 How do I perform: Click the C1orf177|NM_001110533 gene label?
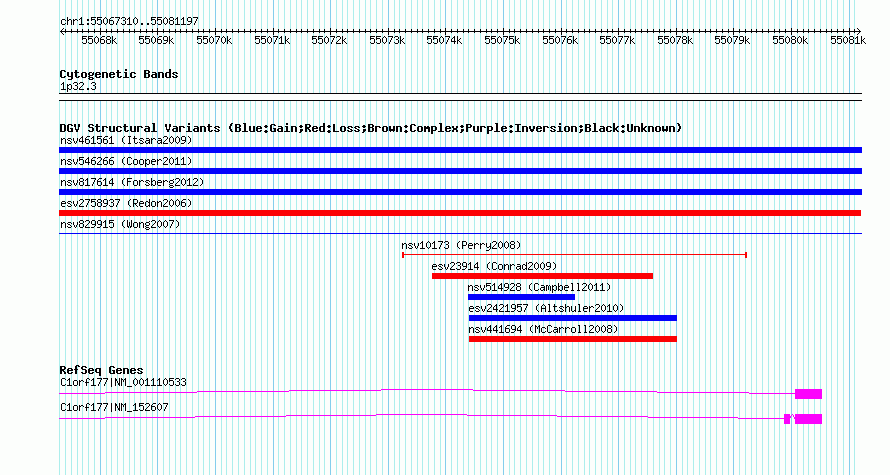point(123,382)
